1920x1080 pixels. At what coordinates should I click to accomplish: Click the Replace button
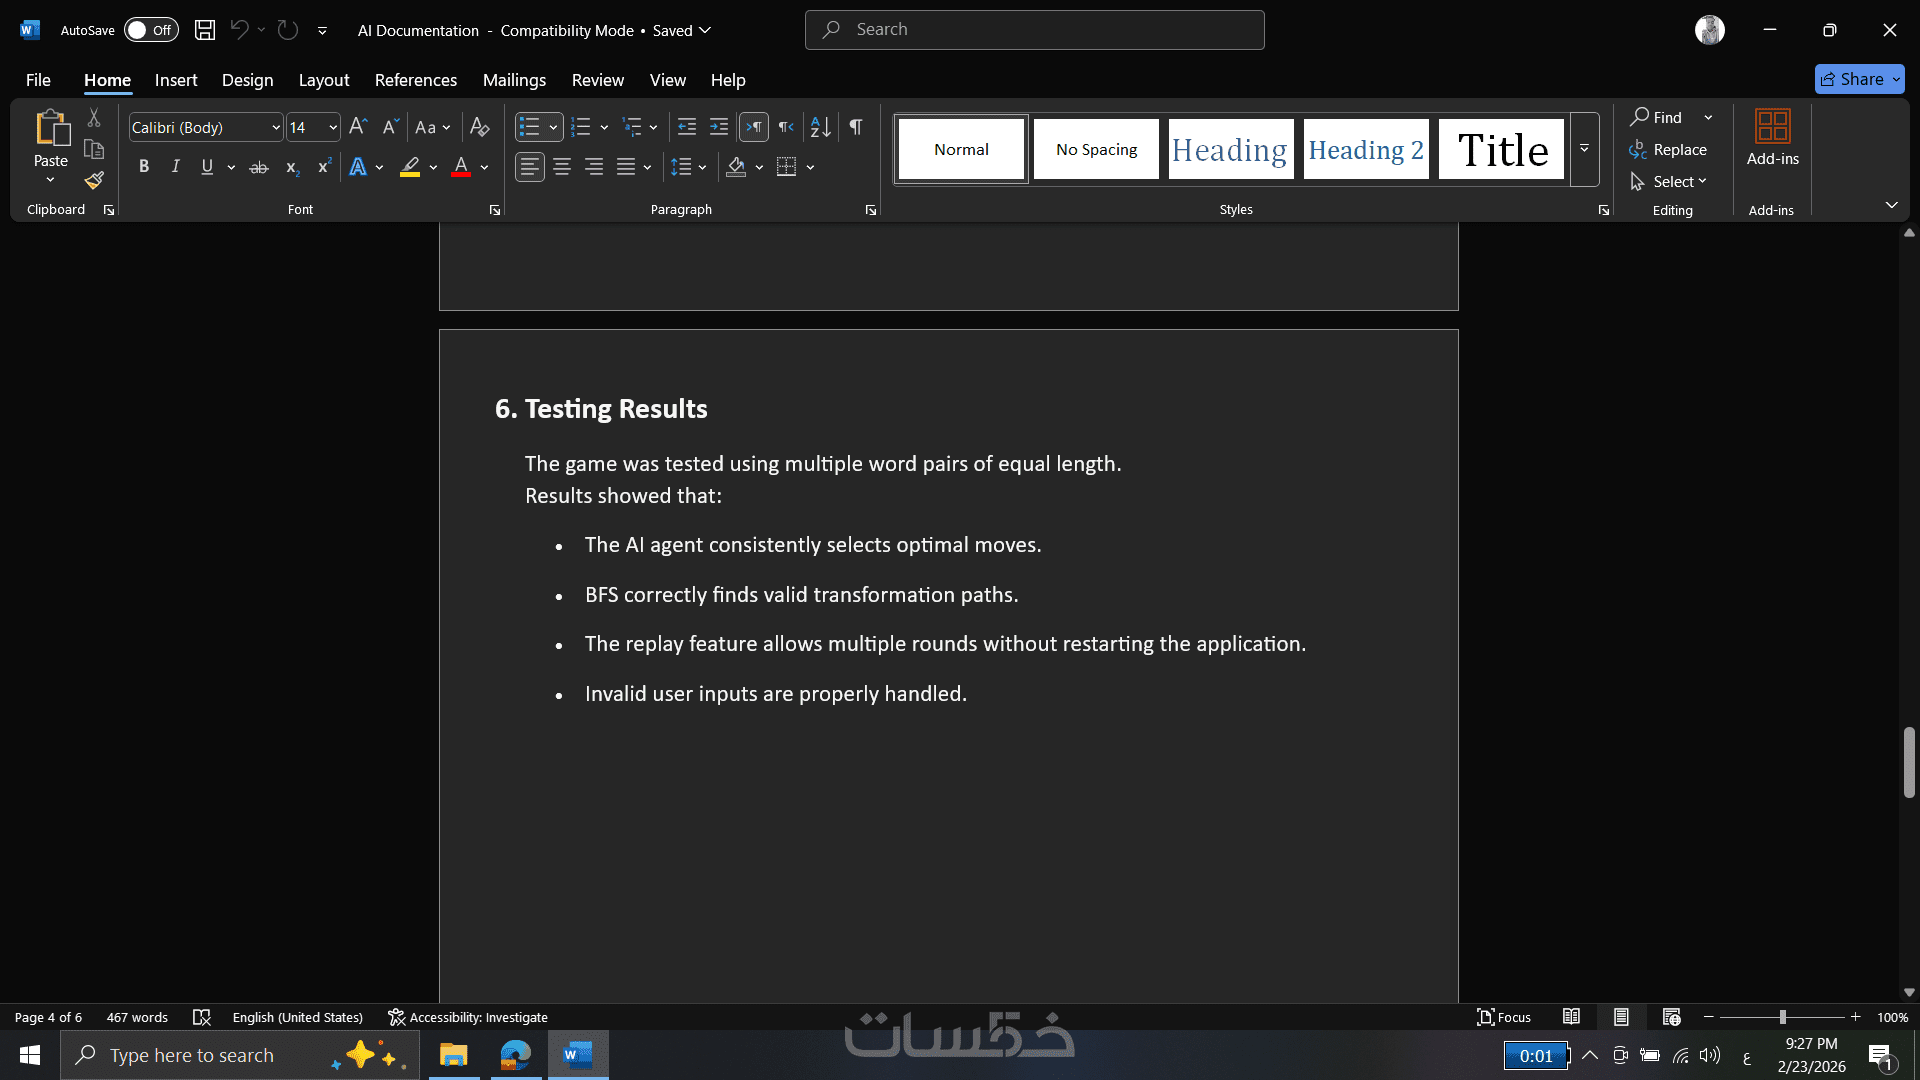pos(1668,150)
